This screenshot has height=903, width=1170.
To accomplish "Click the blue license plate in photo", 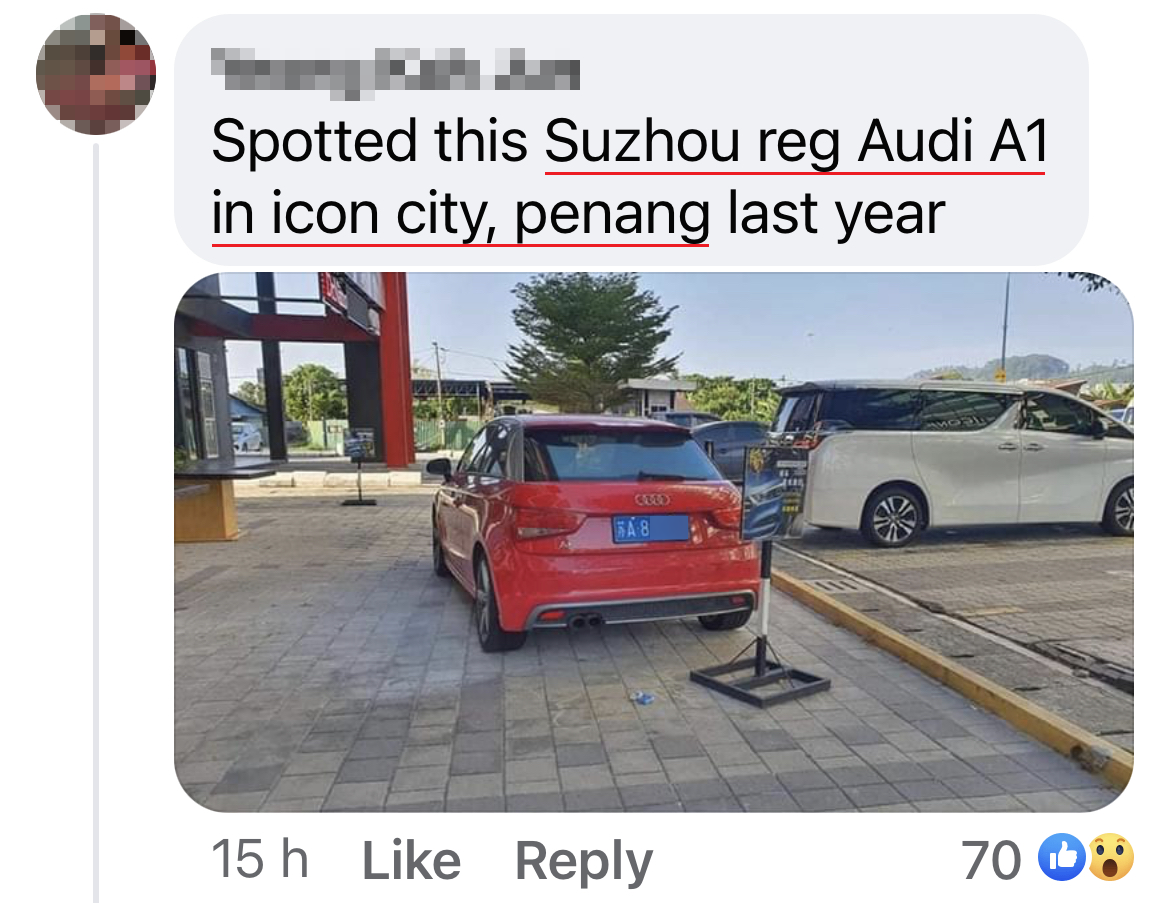I will click(x=651, y=529).
